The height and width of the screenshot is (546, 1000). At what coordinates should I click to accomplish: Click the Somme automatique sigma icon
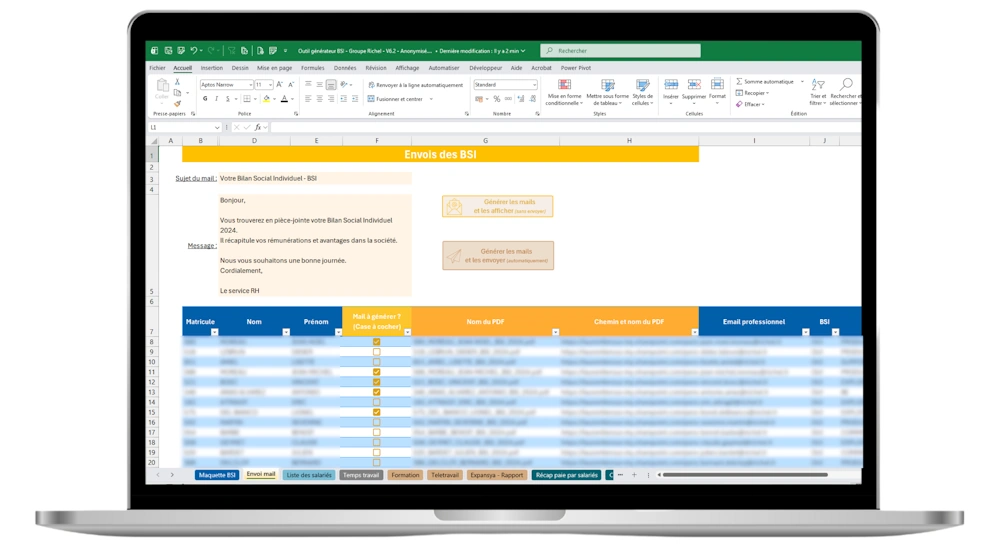[740, 82]
